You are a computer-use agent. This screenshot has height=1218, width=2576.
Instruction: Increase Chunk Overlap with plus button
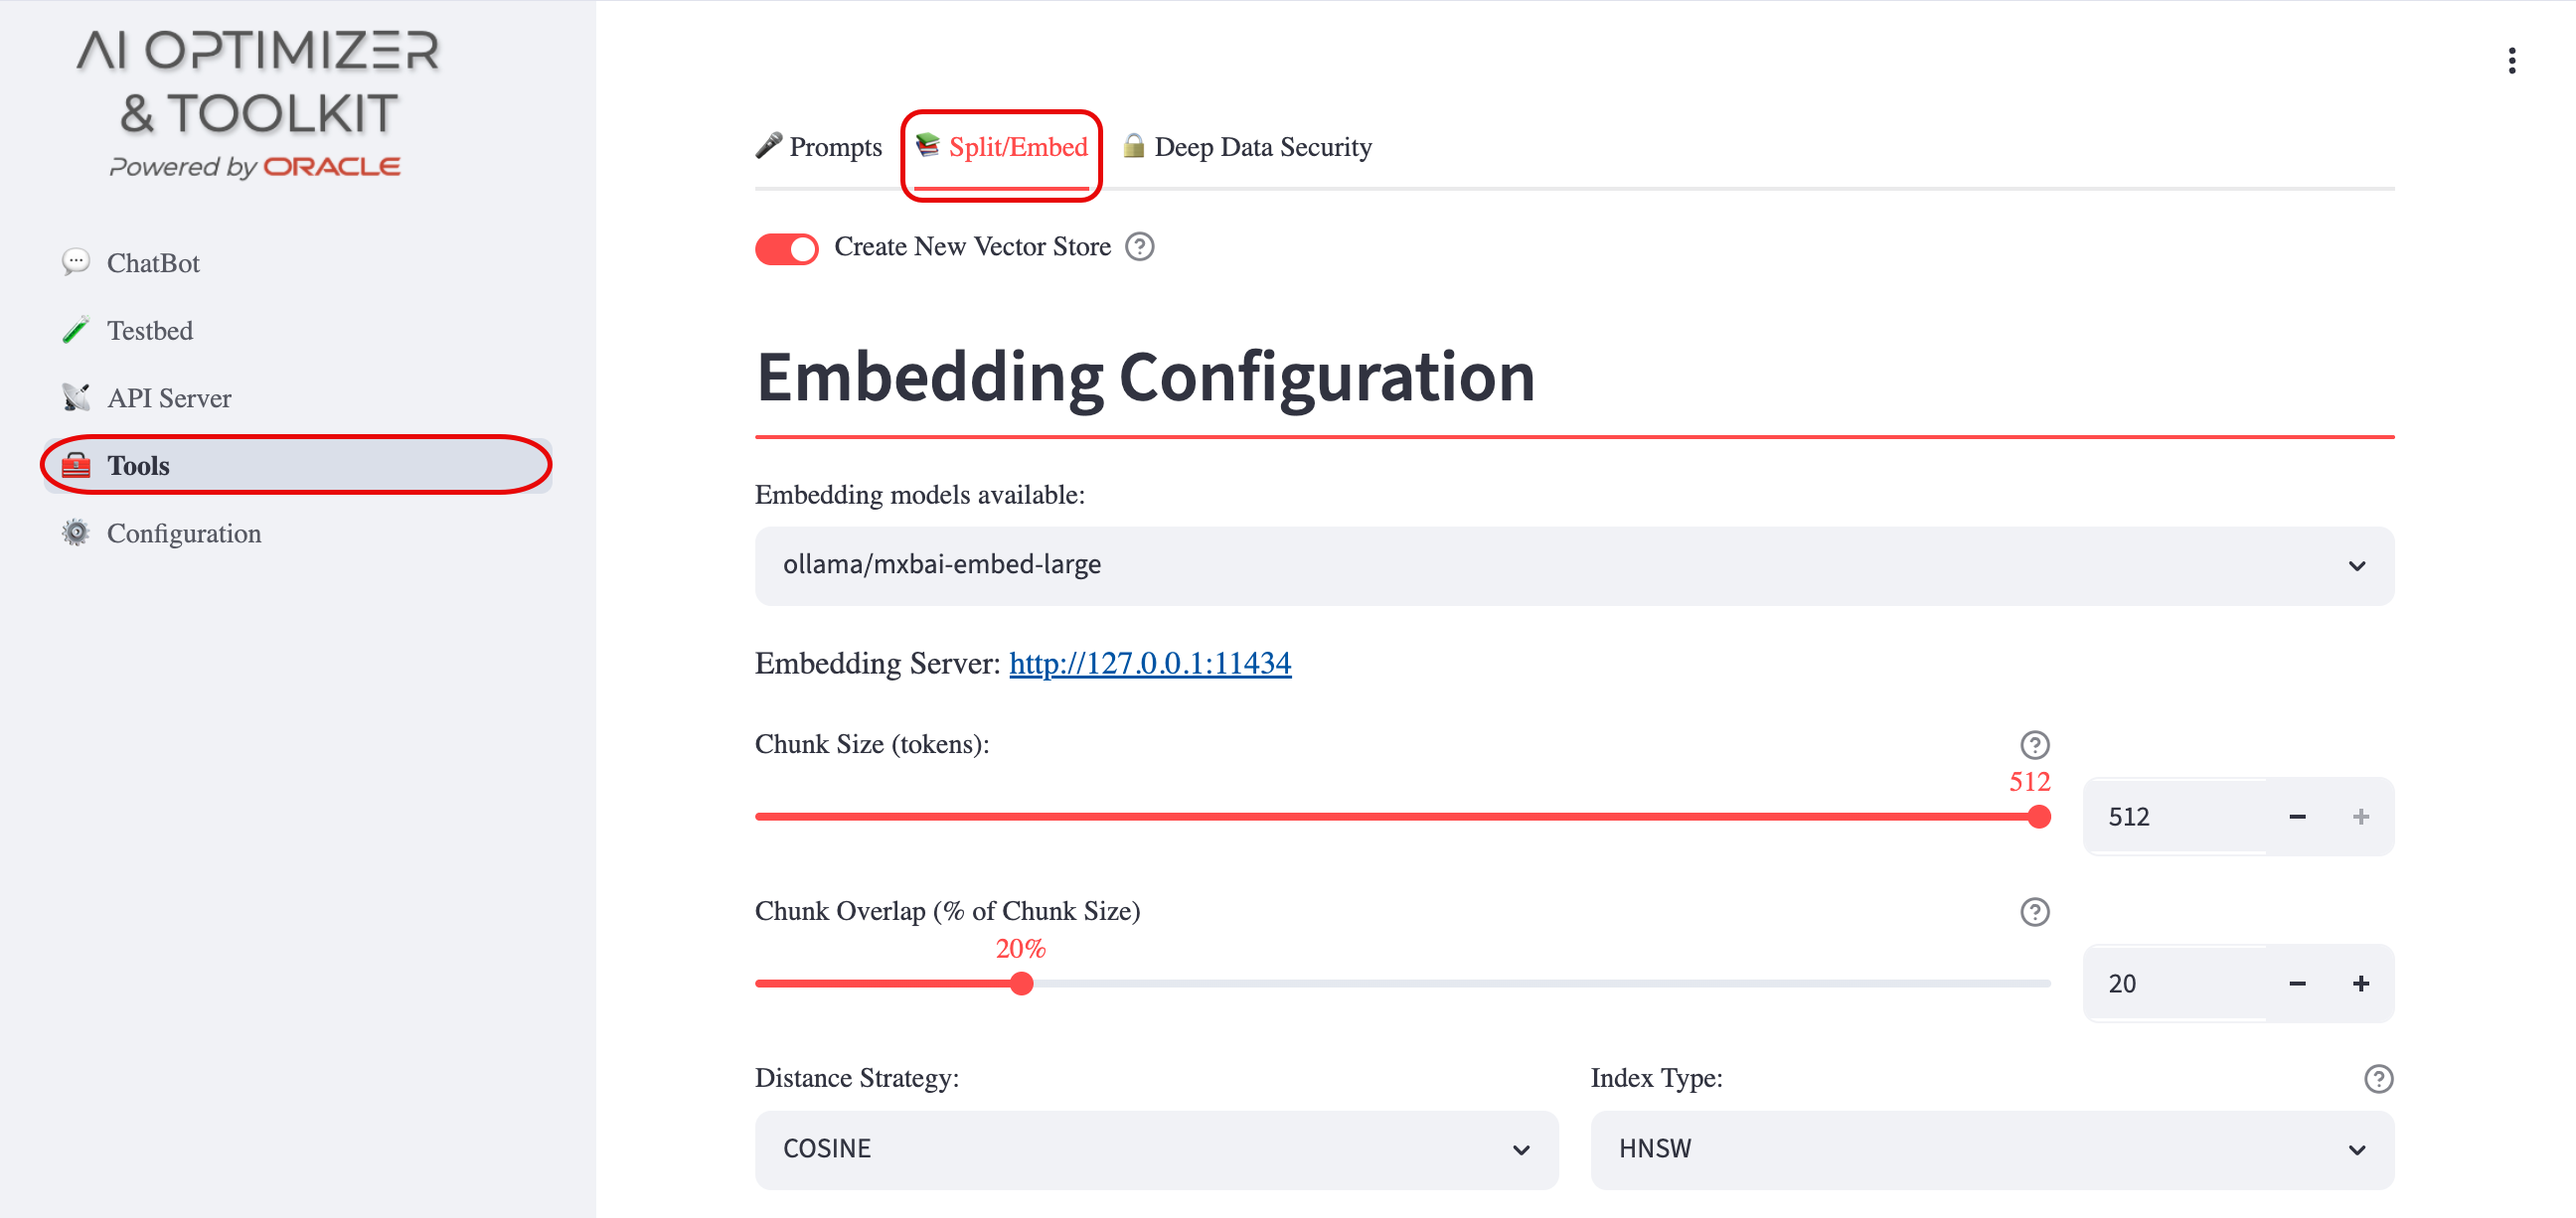2360,984
